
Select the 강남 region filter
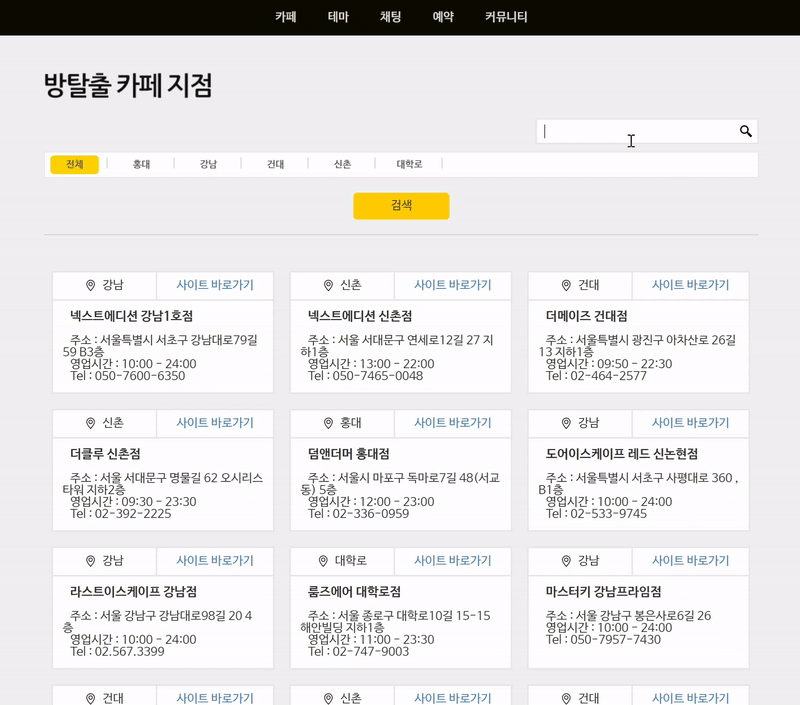[x=208, y=164]
